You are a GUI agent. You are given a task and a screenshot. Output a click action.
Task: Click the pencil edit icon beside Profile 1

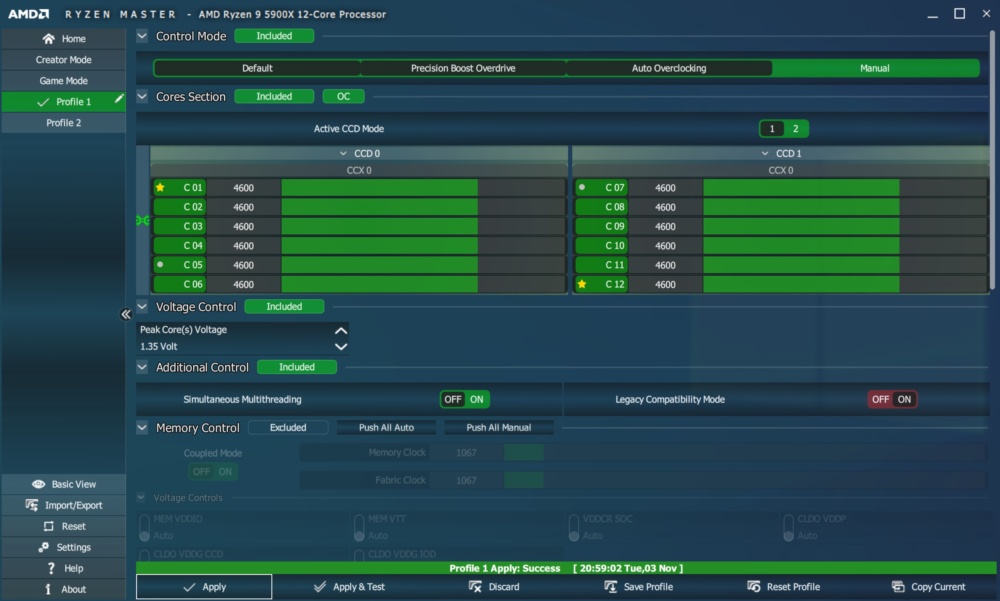pyautogui.click(x=119, y=99)
